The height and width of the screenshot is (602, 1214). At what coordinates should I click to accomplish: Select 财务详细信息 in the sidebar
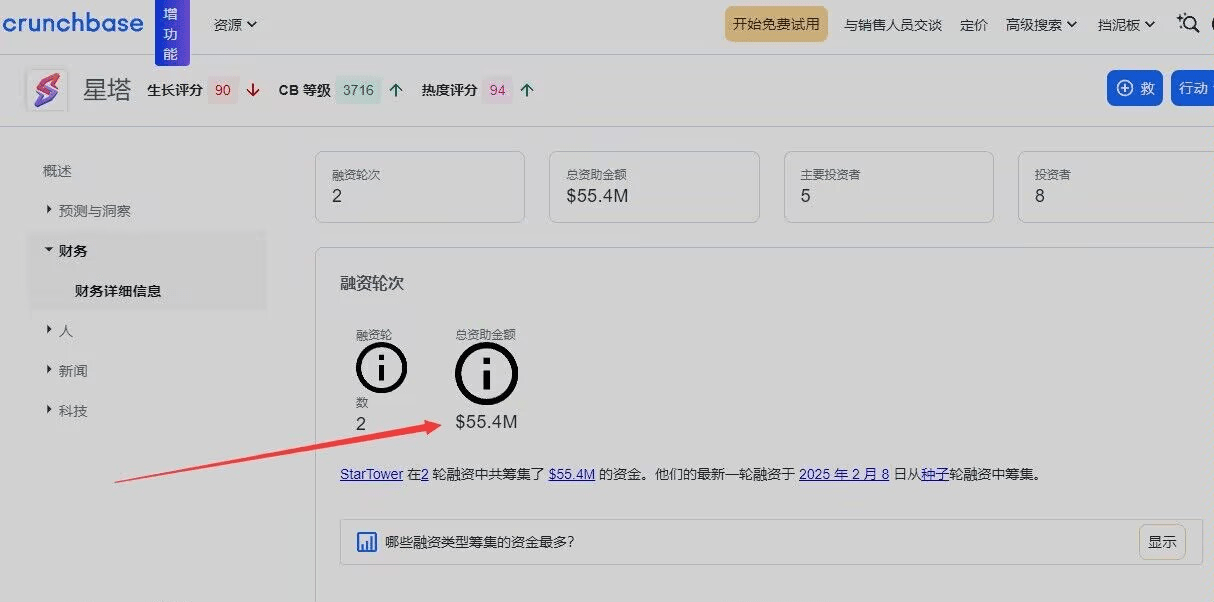tap(118, 291)
